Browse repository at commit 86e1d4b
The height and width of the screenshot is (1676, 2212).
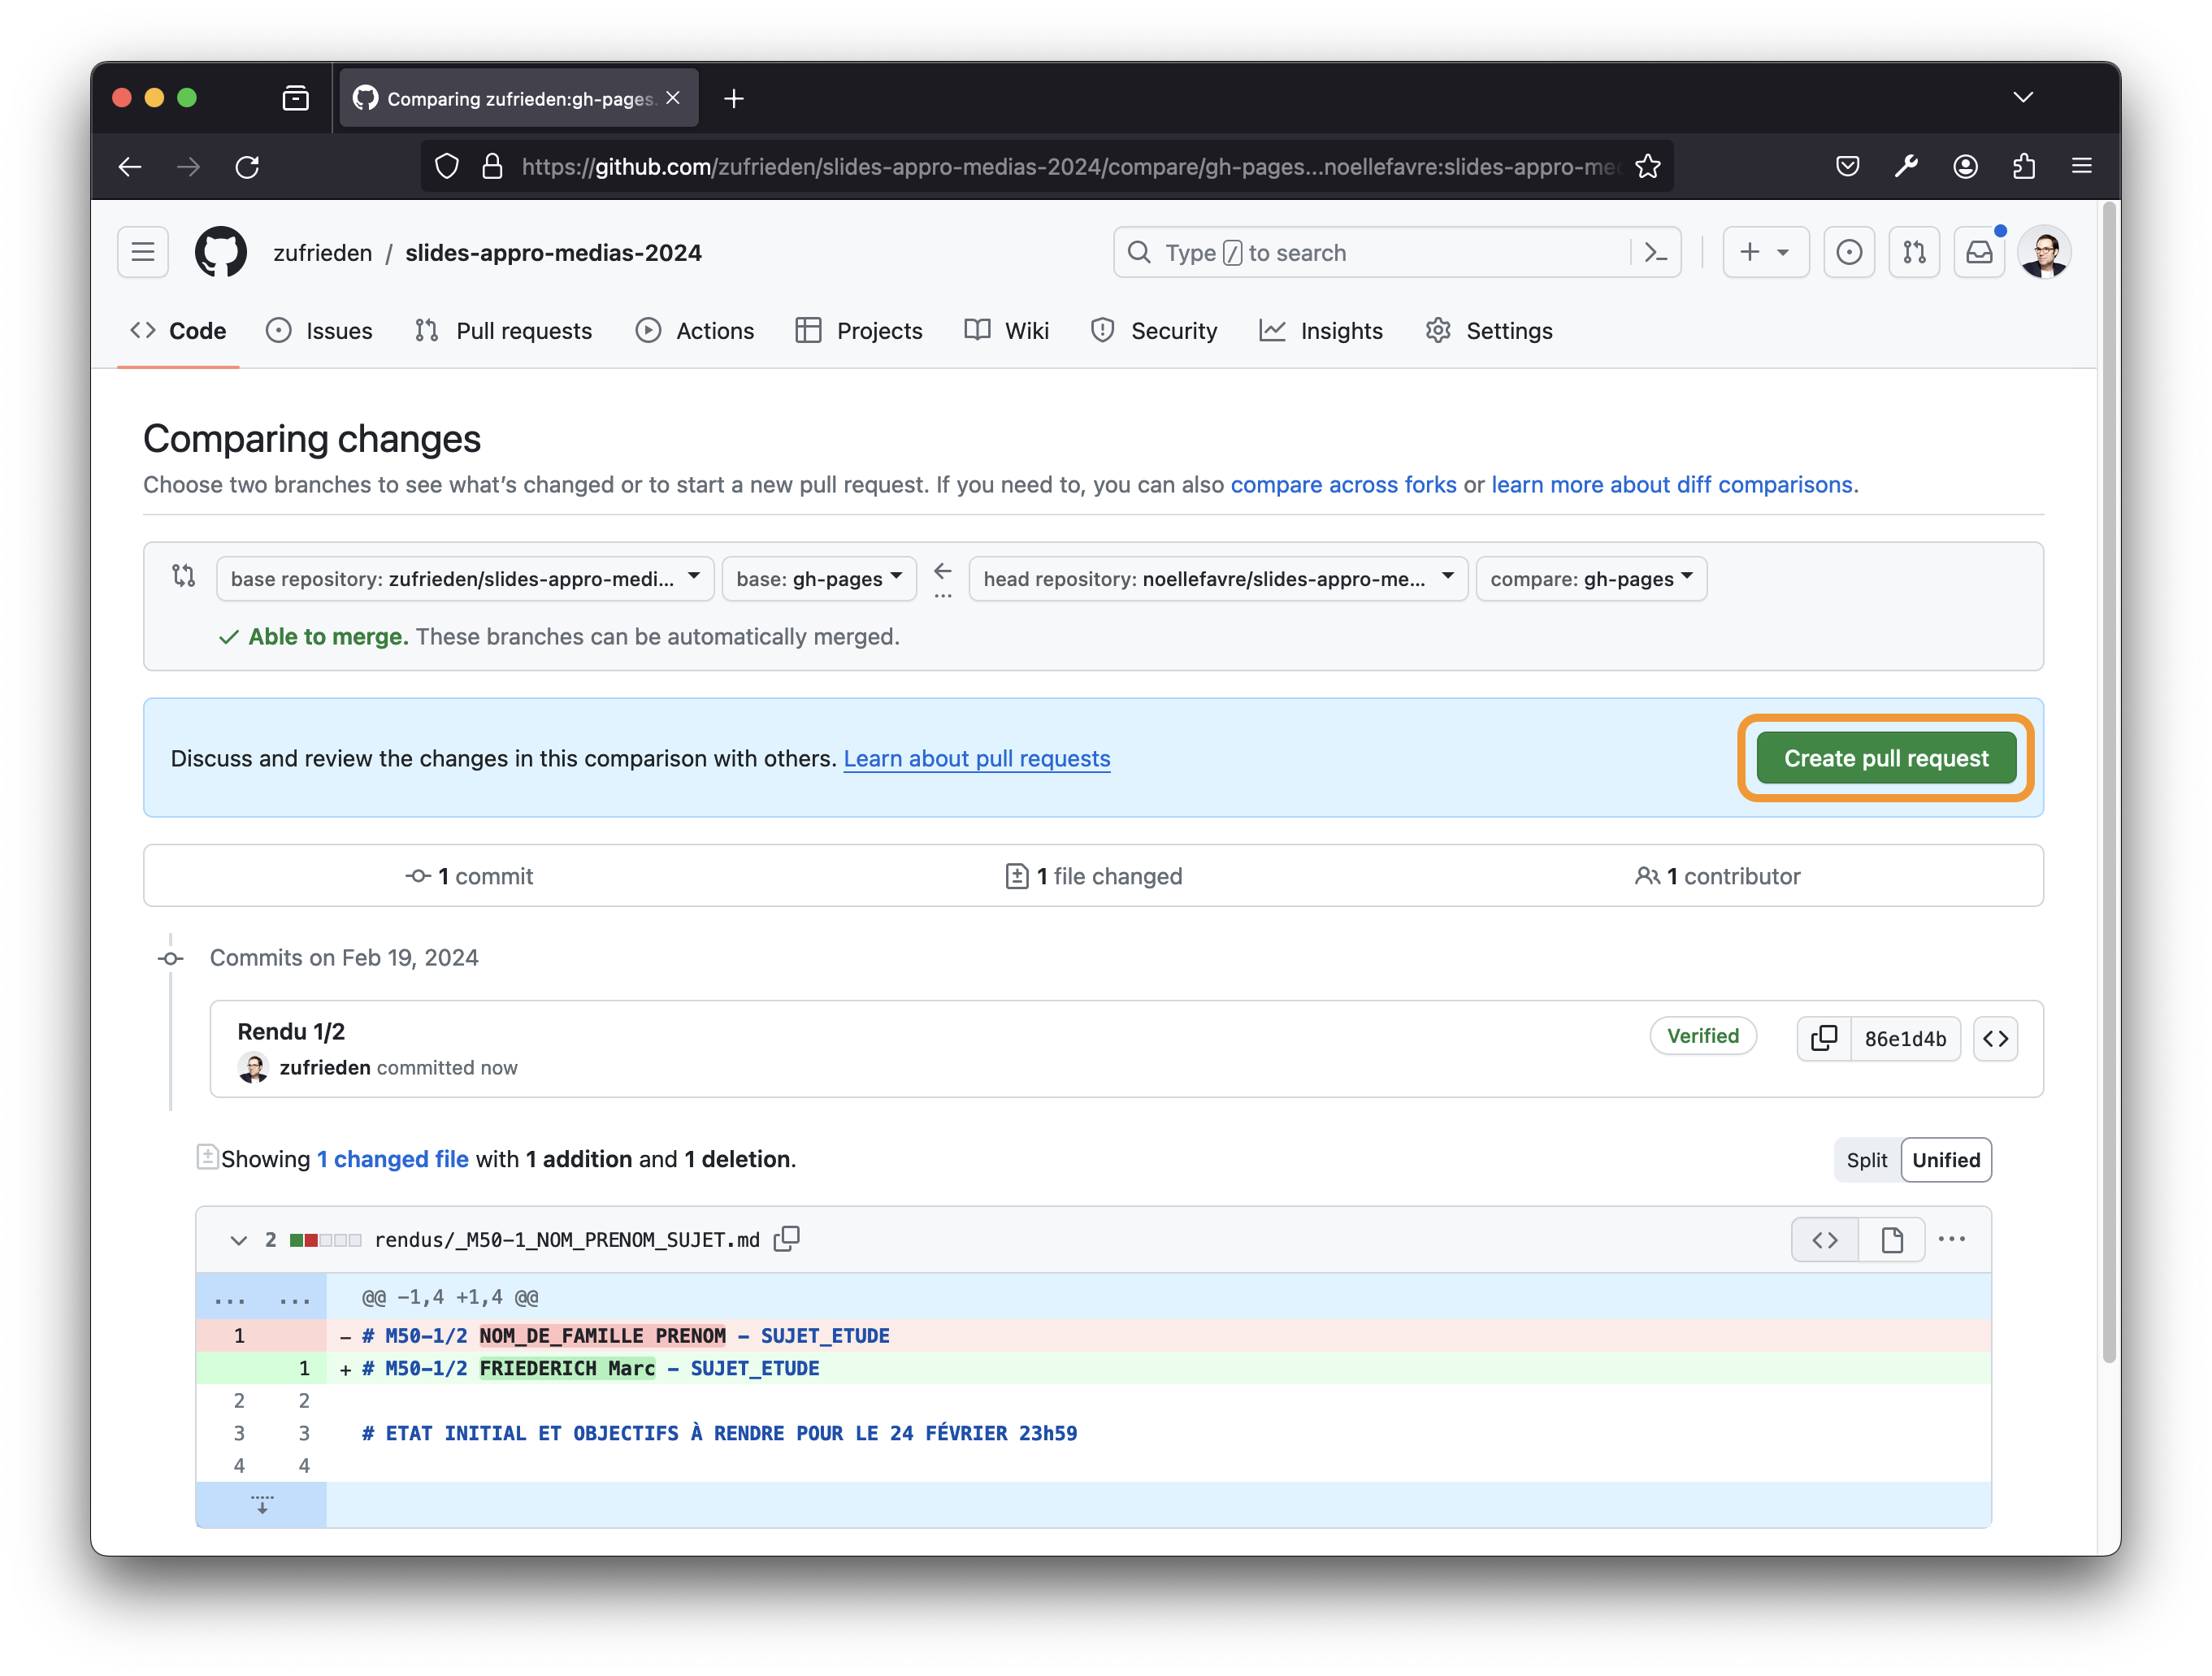[x=1995, y=1038]
